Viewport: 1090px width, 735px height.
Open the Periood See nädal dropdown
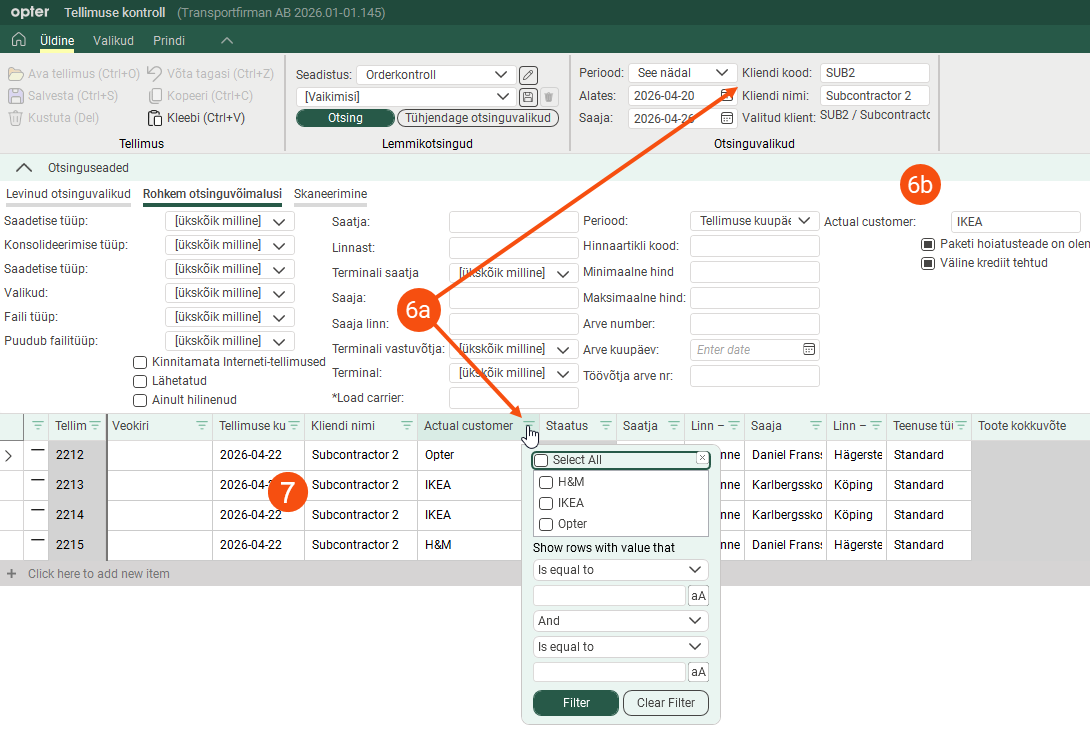click(x=683, y=73)
